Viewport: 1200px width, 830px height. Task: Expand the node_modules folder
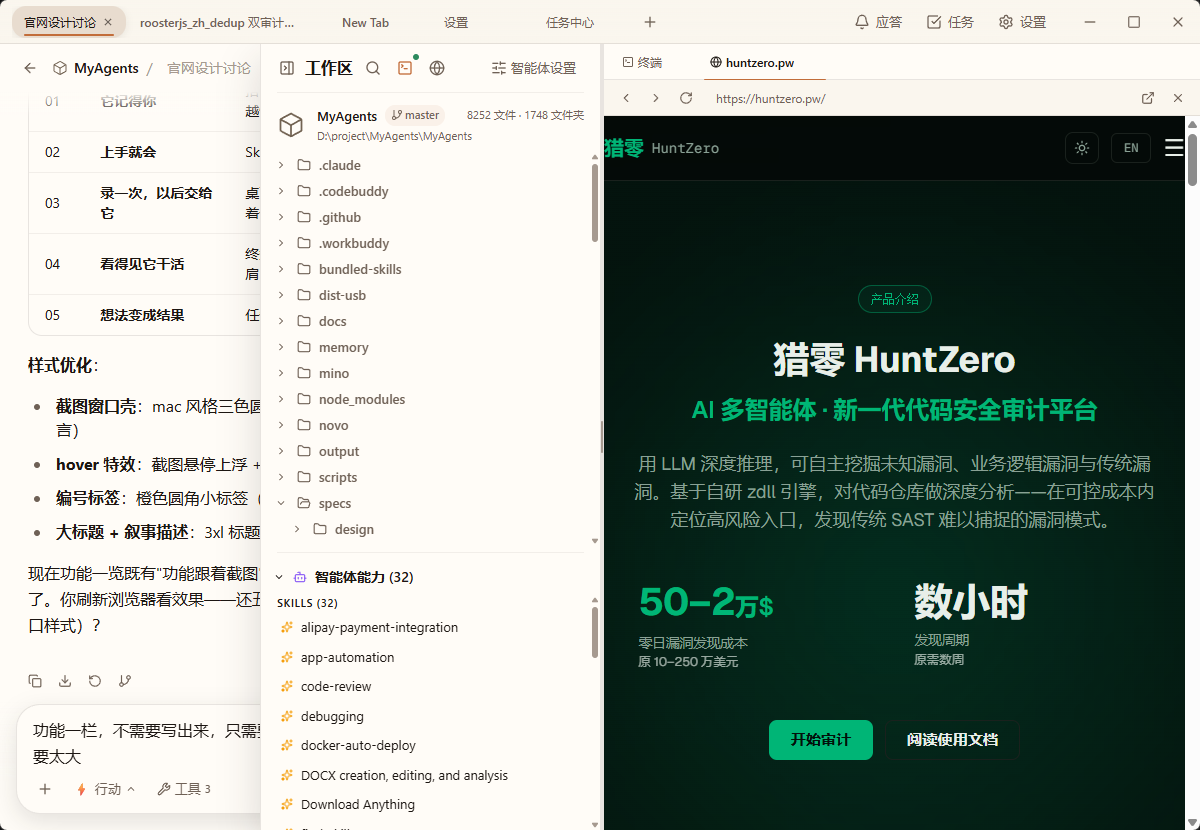[x=281, y=399]
